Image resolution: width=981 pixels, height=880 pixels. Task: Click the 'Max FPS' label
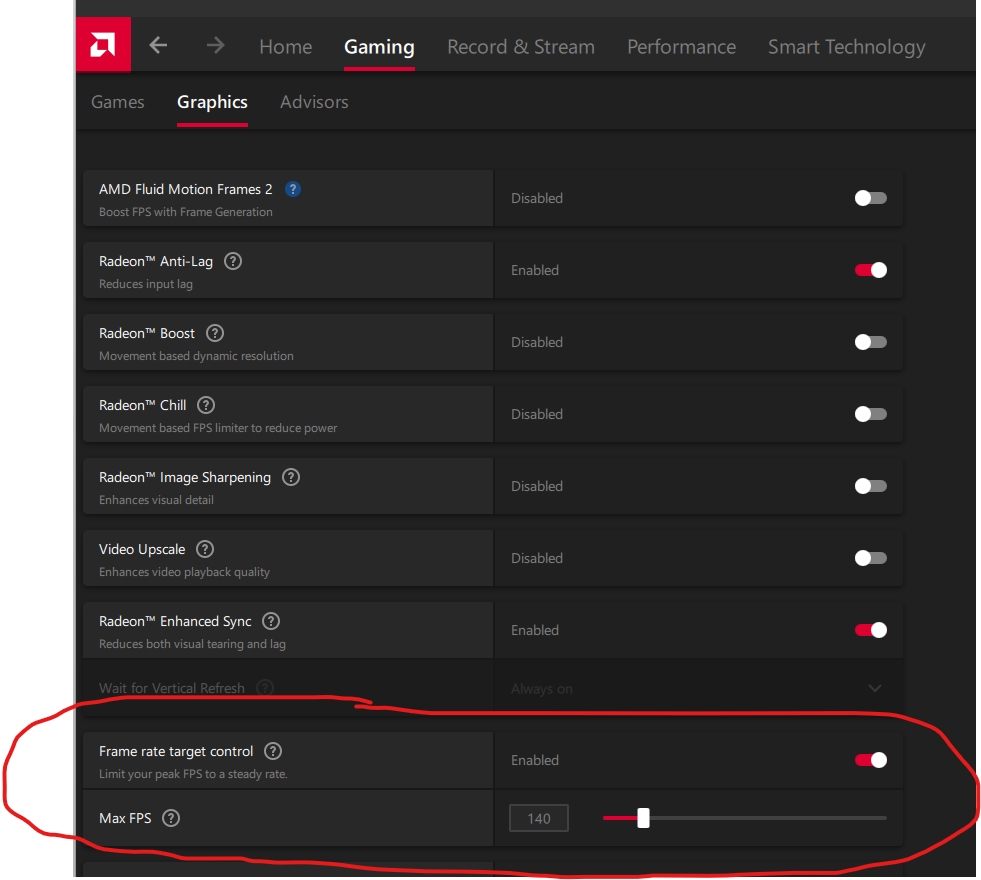coord(125,818)
